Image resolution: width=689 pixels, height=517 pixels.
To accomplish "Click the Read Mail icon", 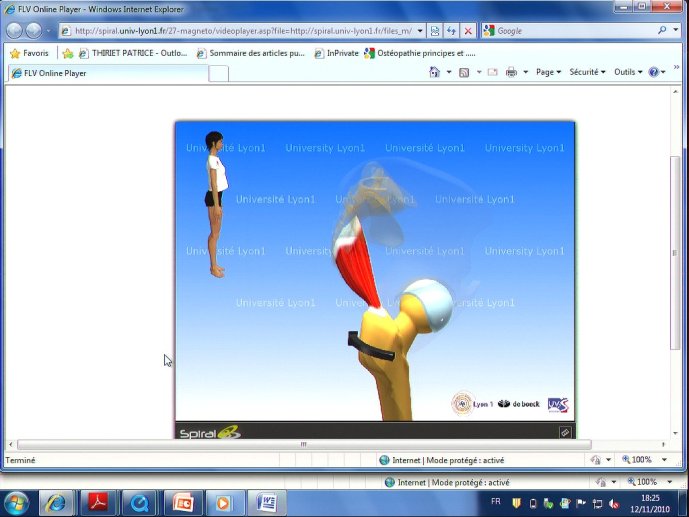I will 493,72.
